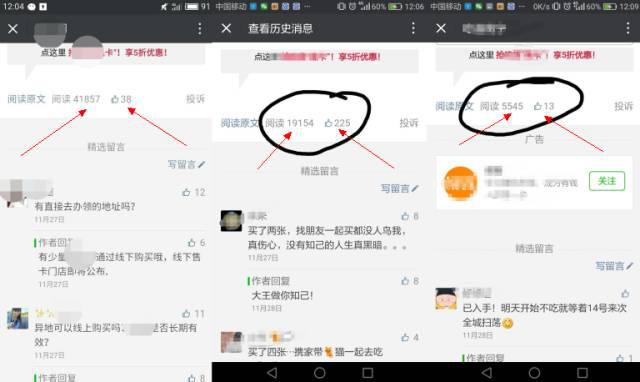Tap the Android home button in middle phone

[x=320, y=373]
